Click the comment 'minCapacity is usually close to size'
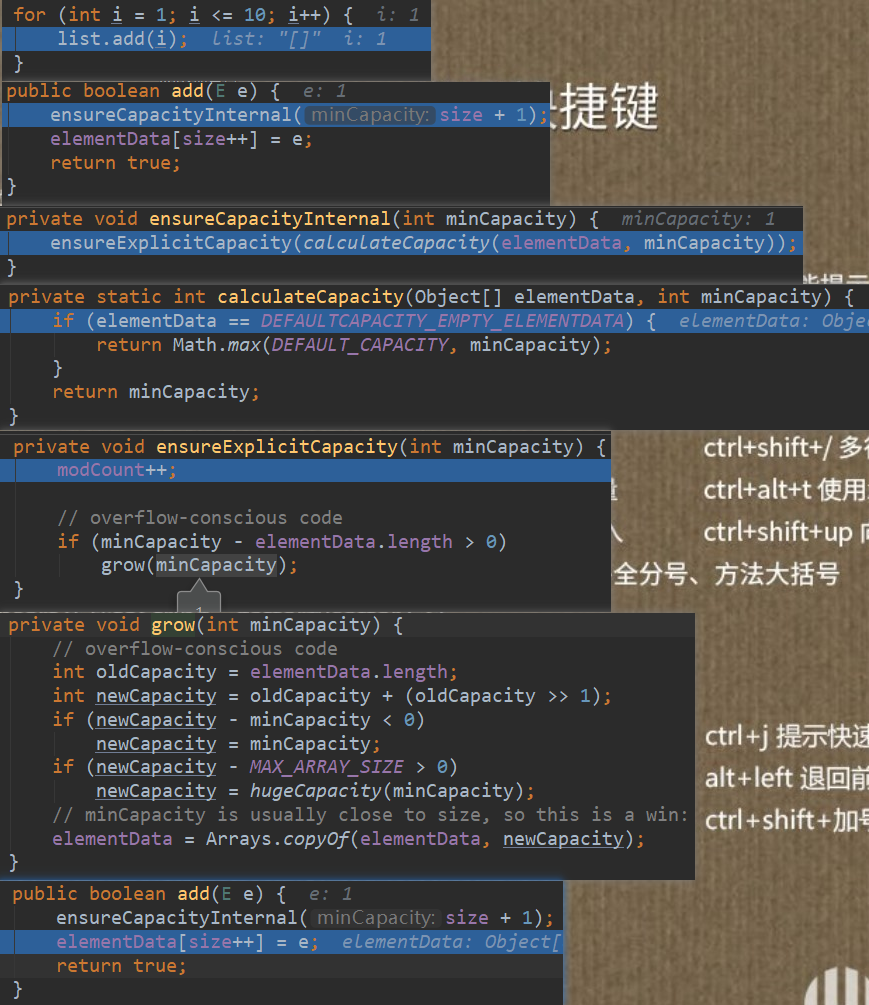Screen dimensions: 869x1005 (x=370, y=815)
